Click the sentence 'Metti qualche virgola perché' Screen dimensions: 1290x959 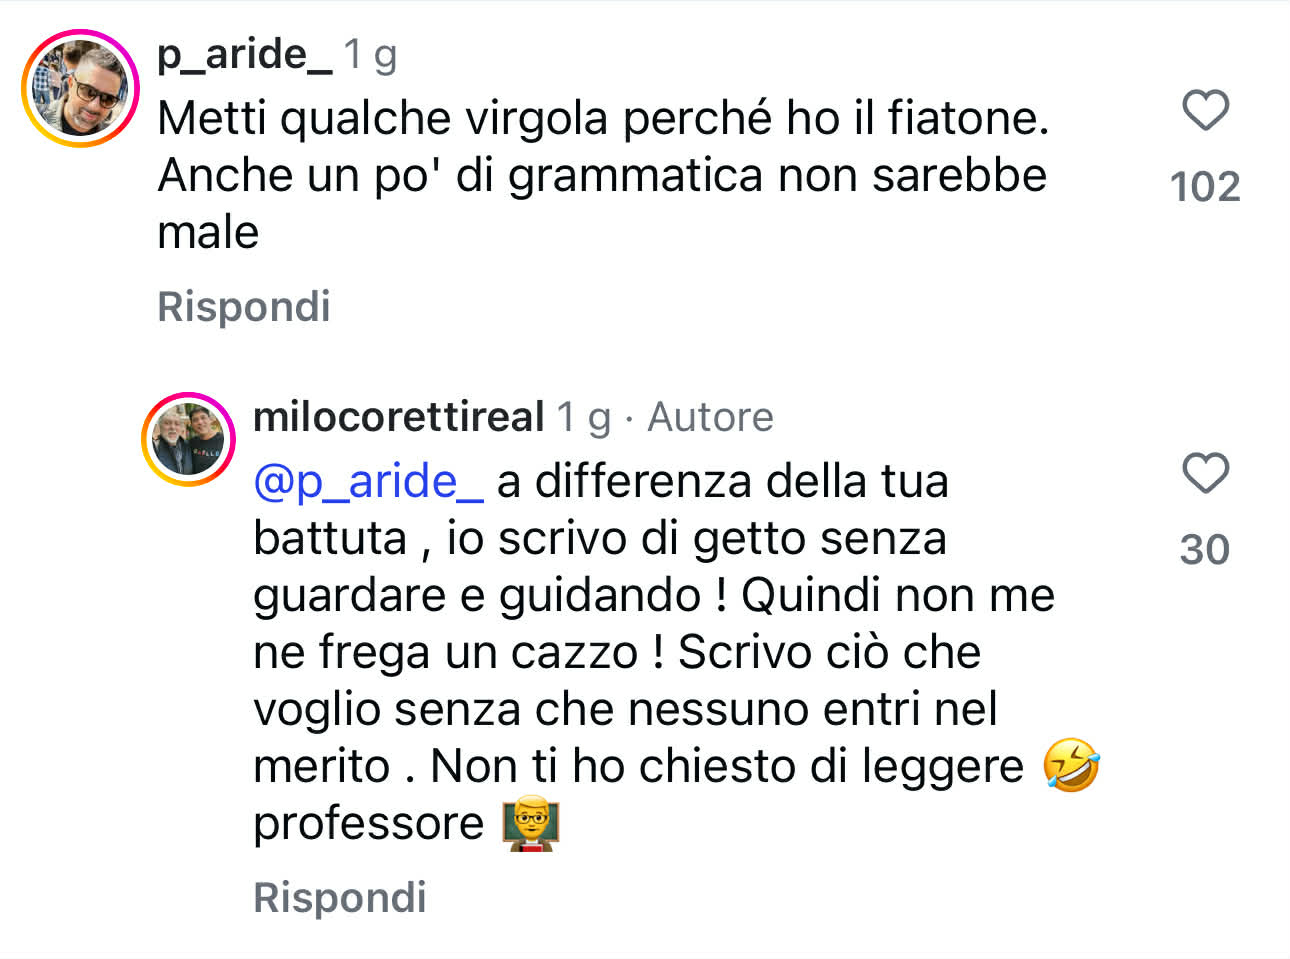(x=467, y=118)
